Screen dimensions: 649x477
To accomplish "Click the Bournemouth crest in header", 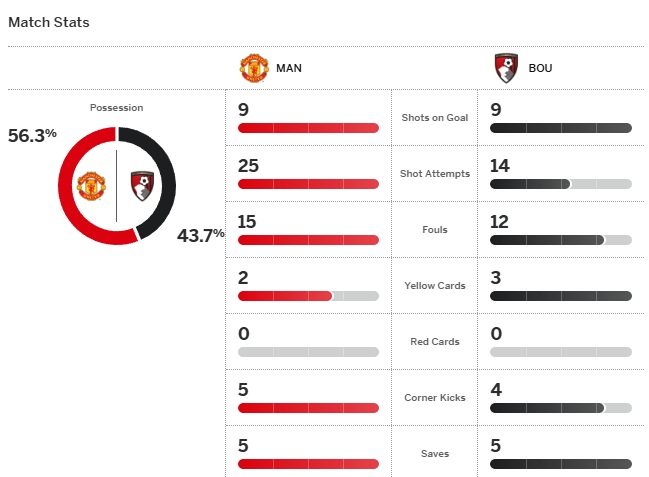I will [x=507, y=69].
